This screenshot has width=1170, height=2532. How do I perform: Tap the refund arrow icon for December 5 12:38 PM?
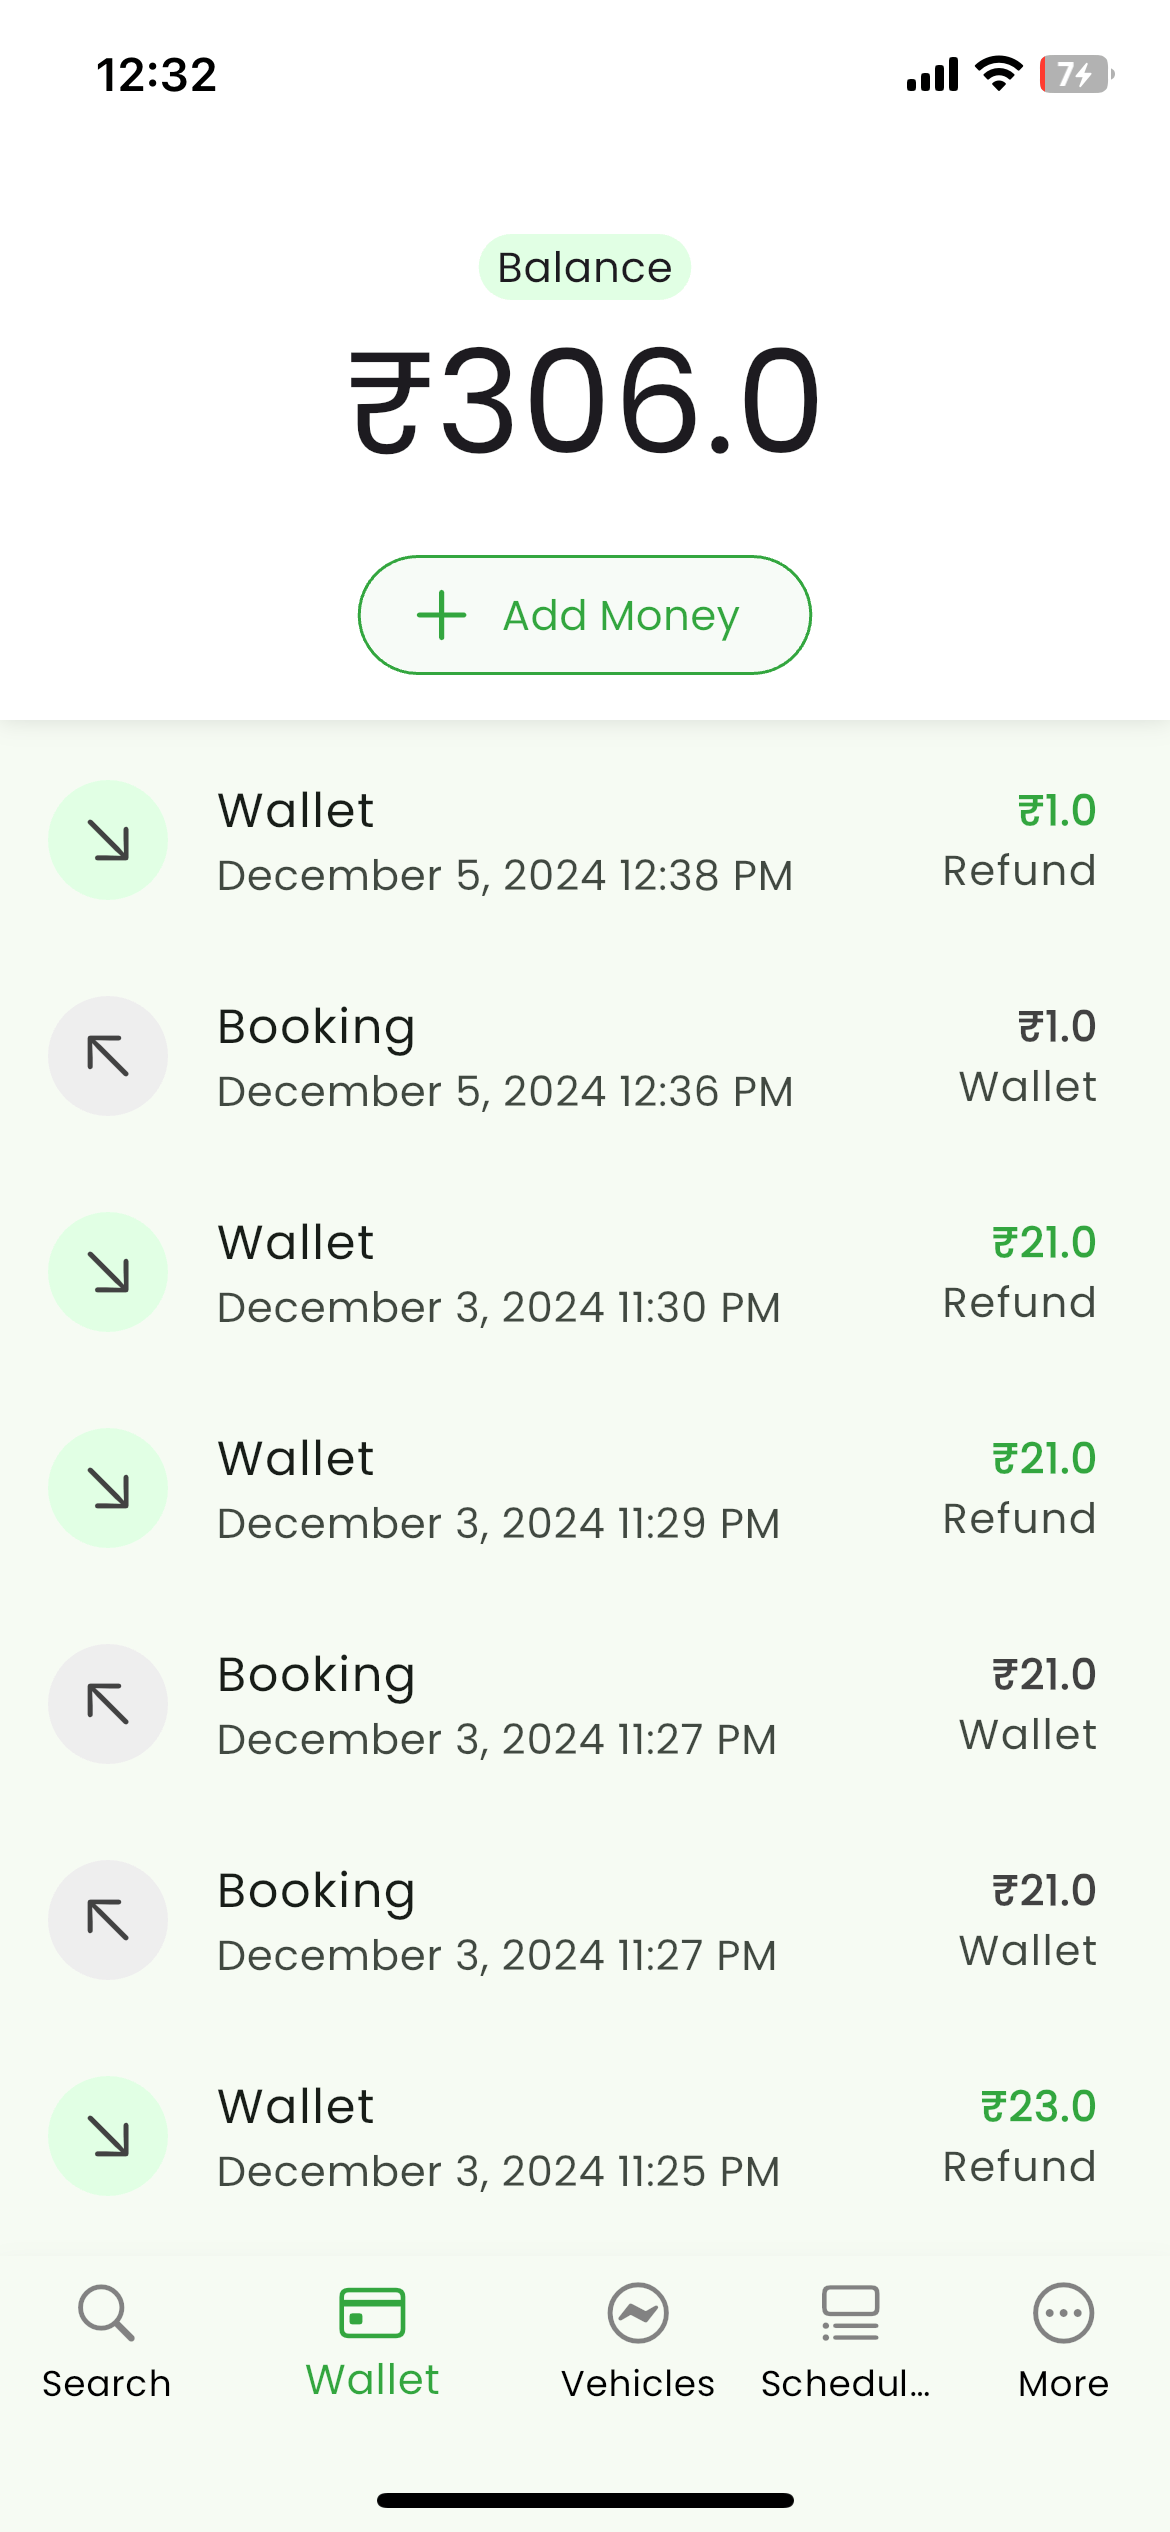point(108,840)
